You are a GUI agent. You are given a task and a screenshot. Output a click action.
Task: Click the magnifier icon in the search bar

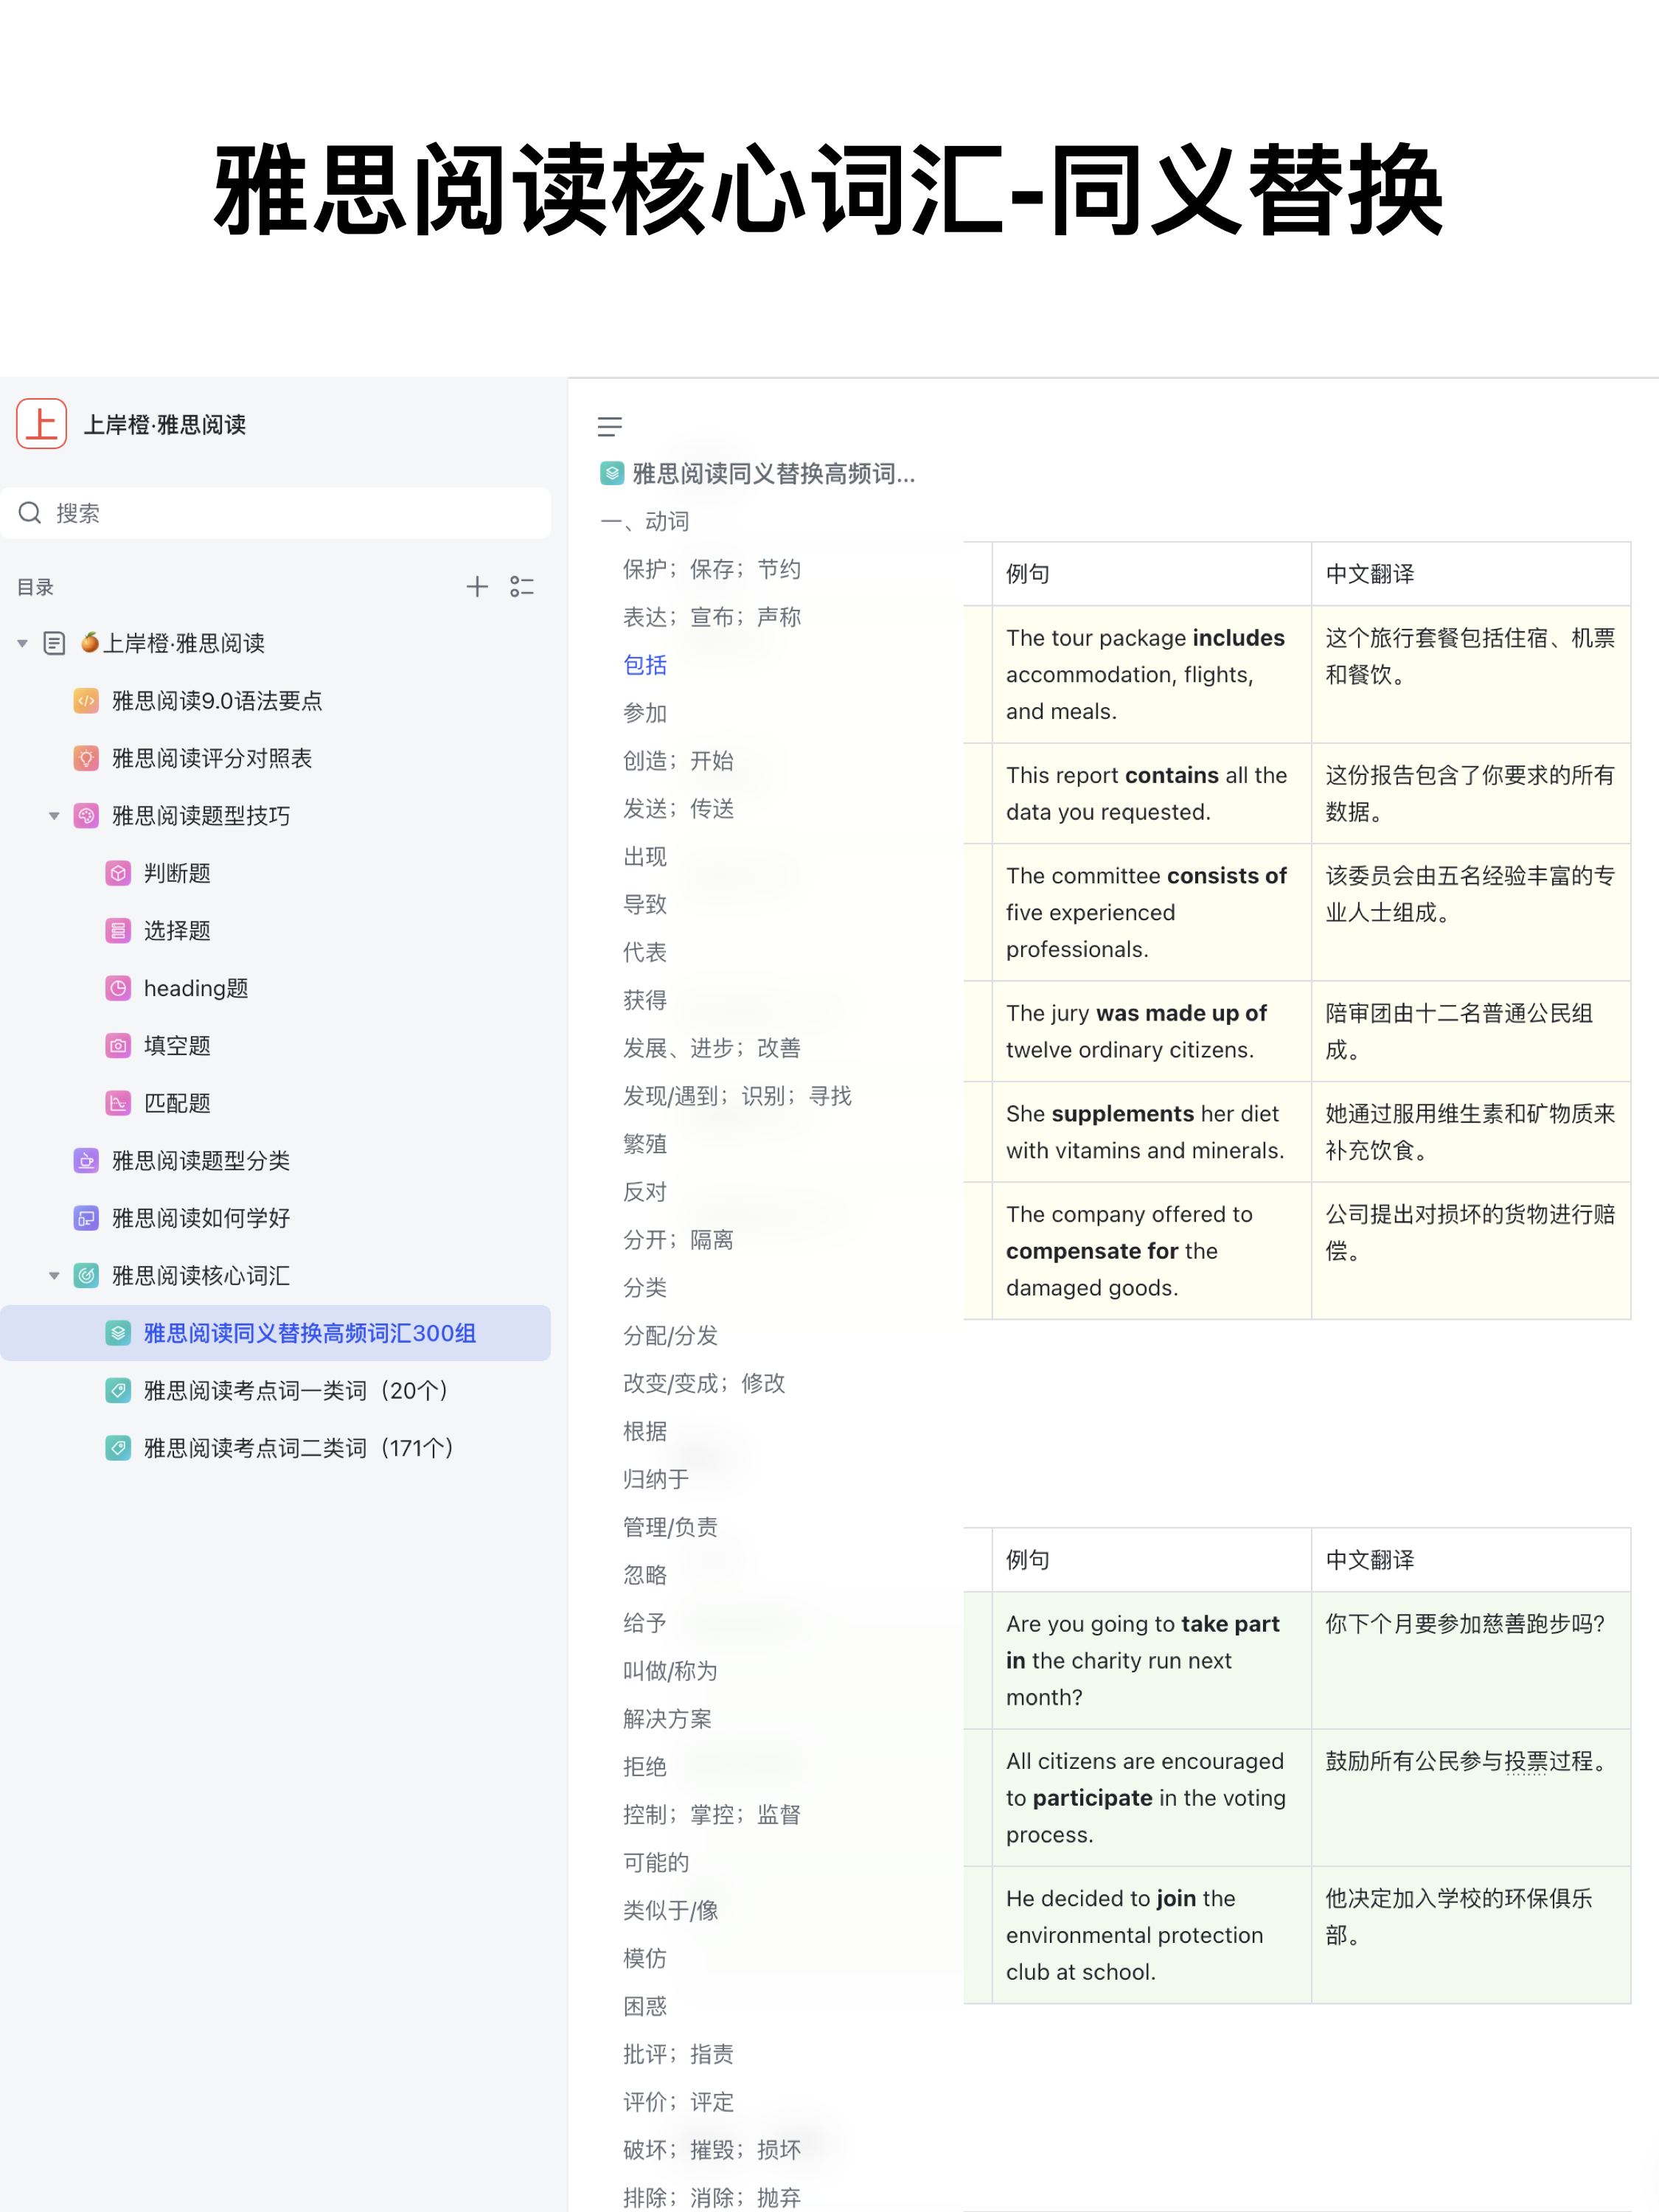click(30, 512)
